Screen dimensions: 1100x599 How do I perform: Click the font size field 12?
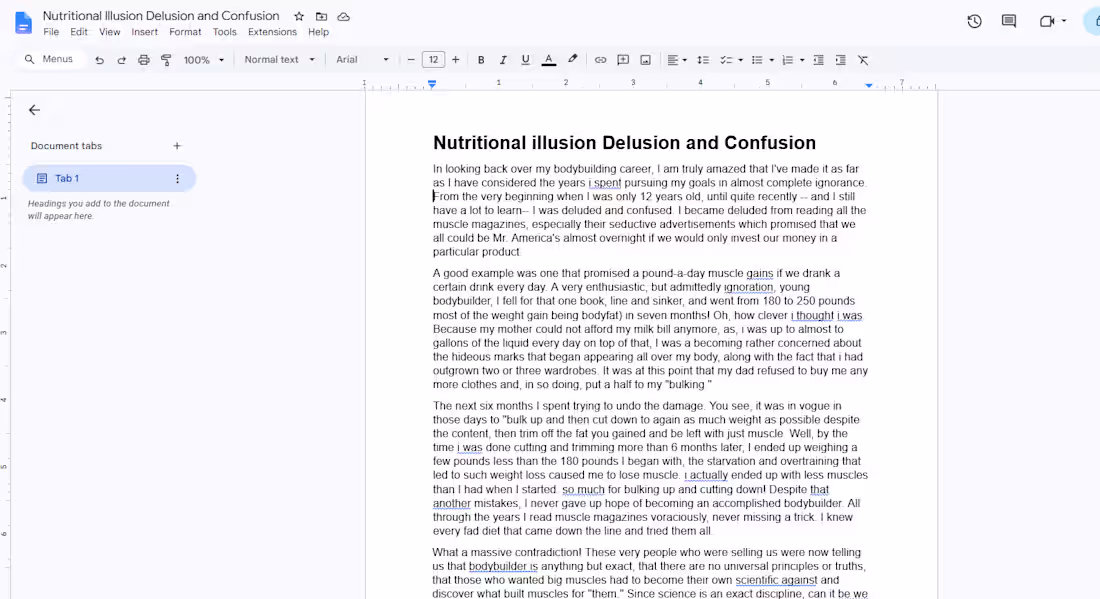[x=434, y=60]
